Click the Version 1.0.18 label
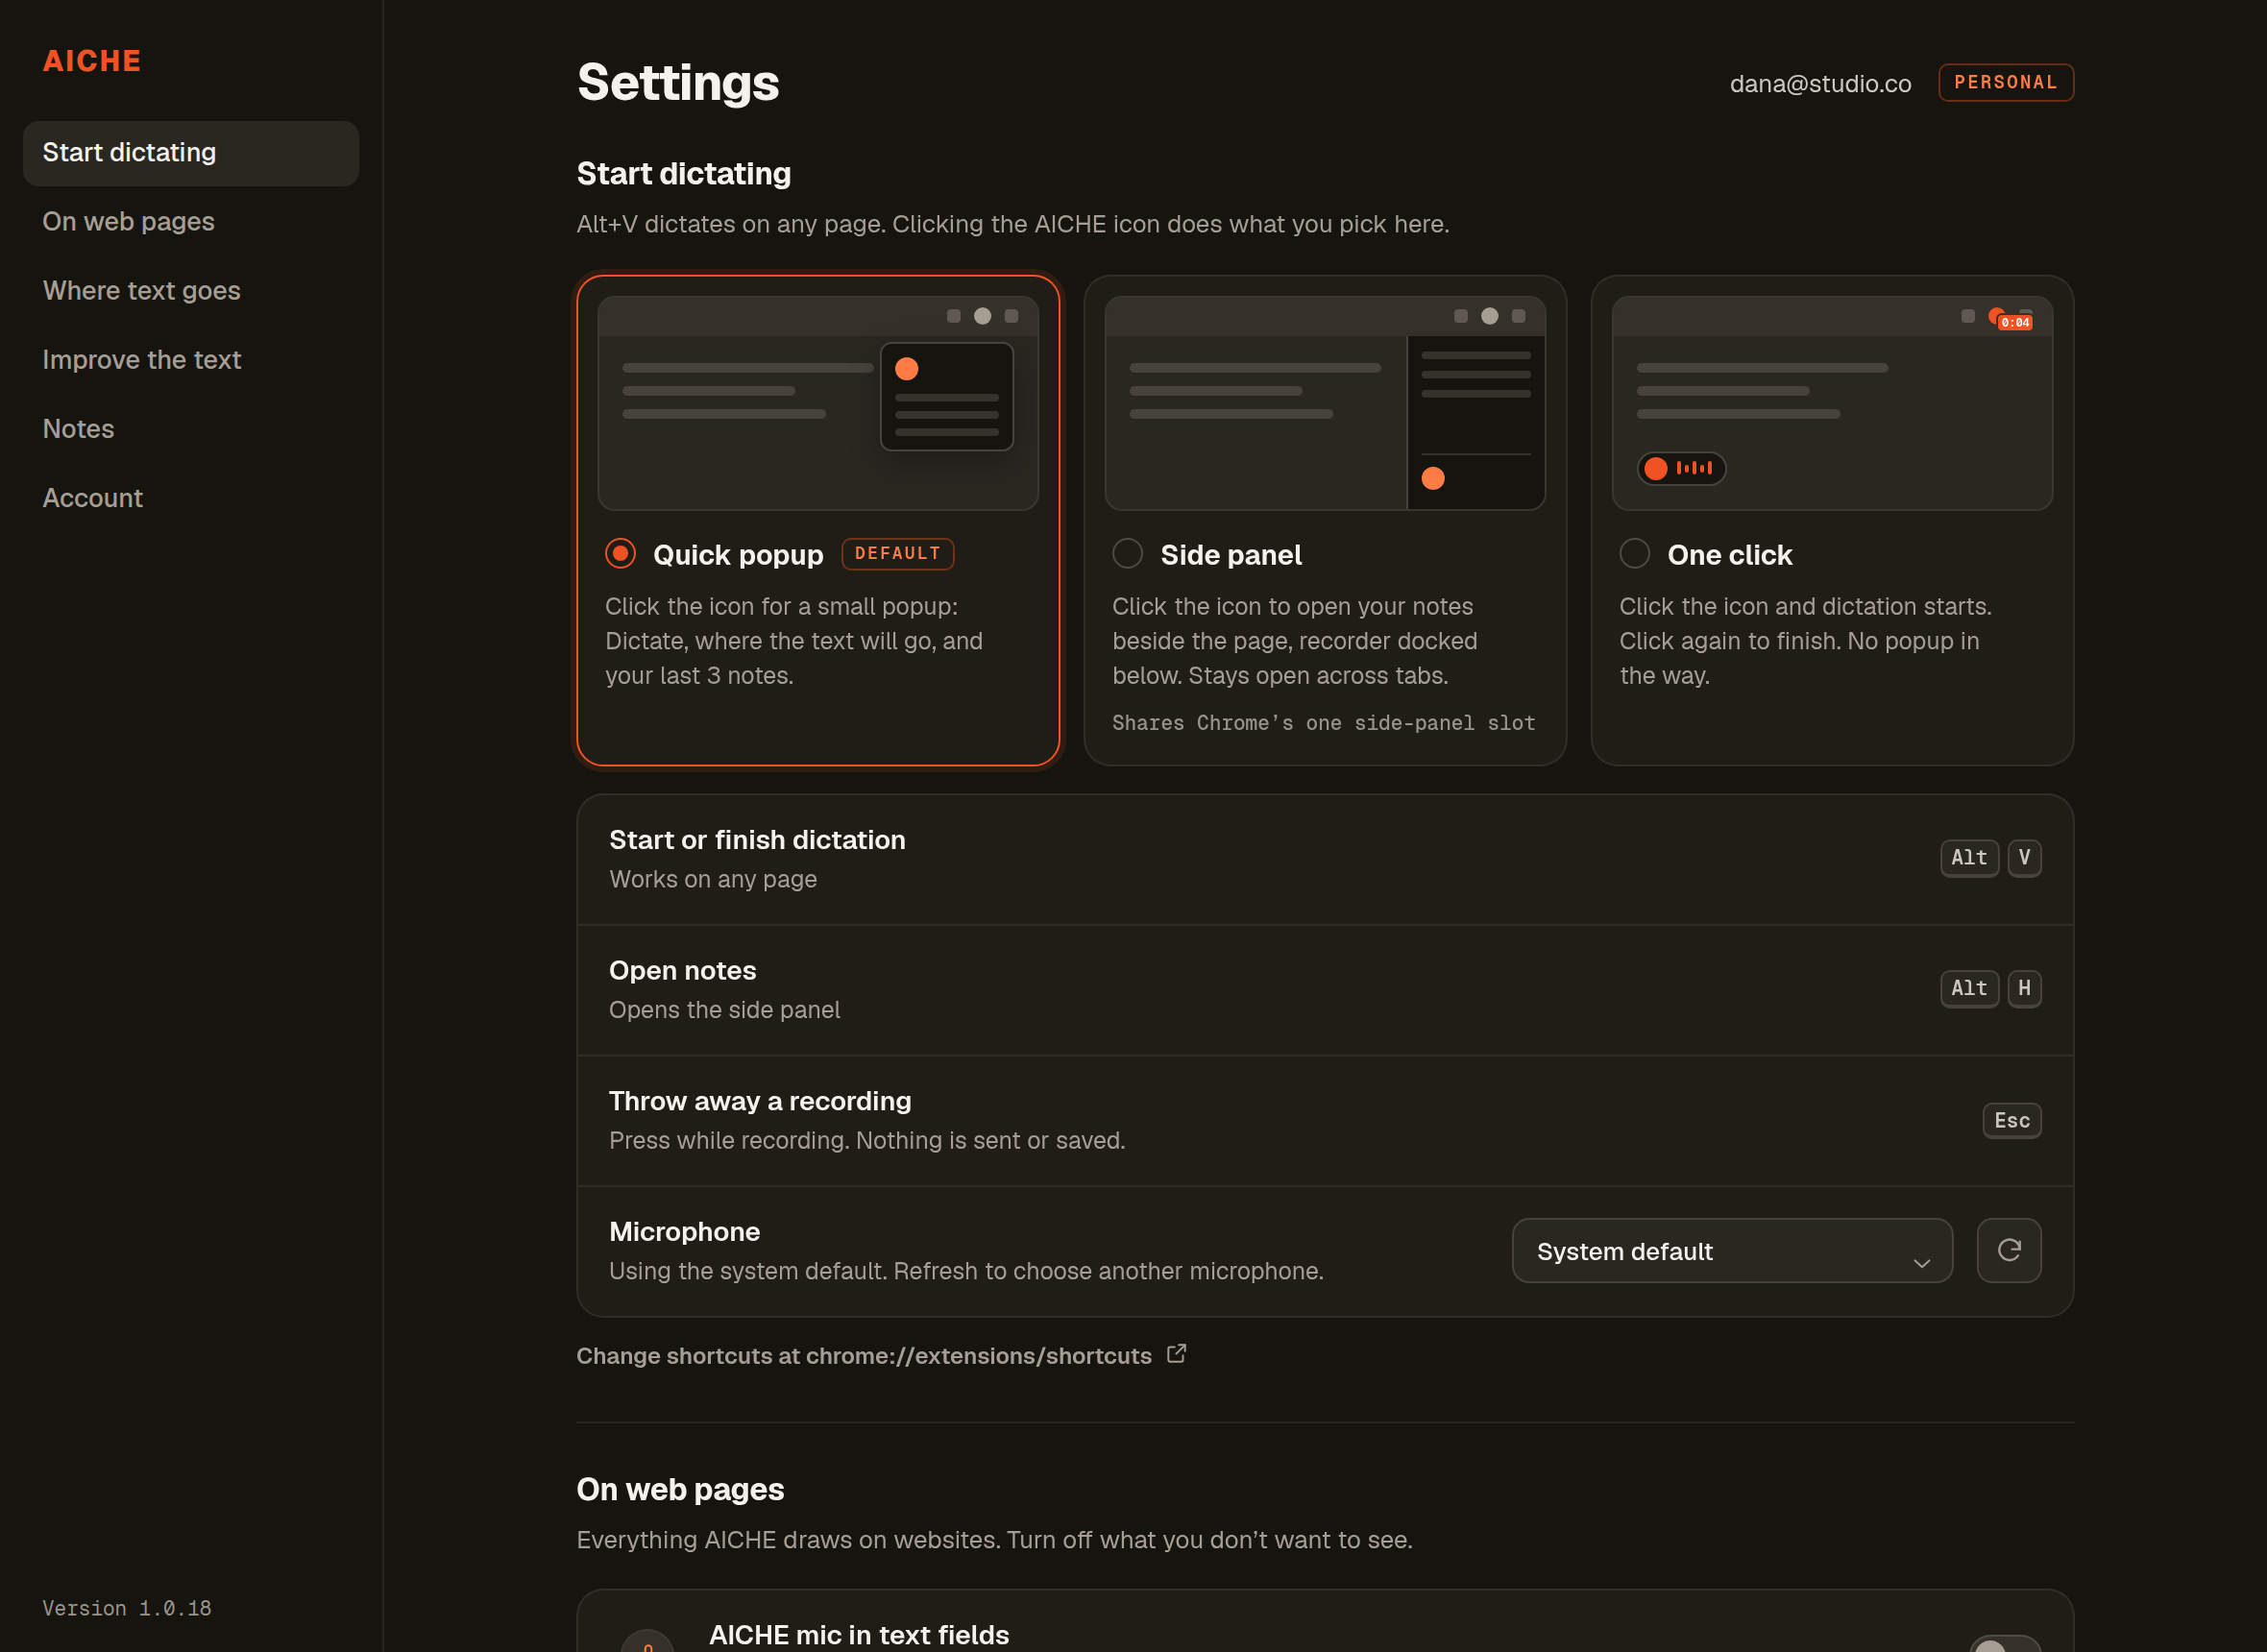 point(126,1608)
